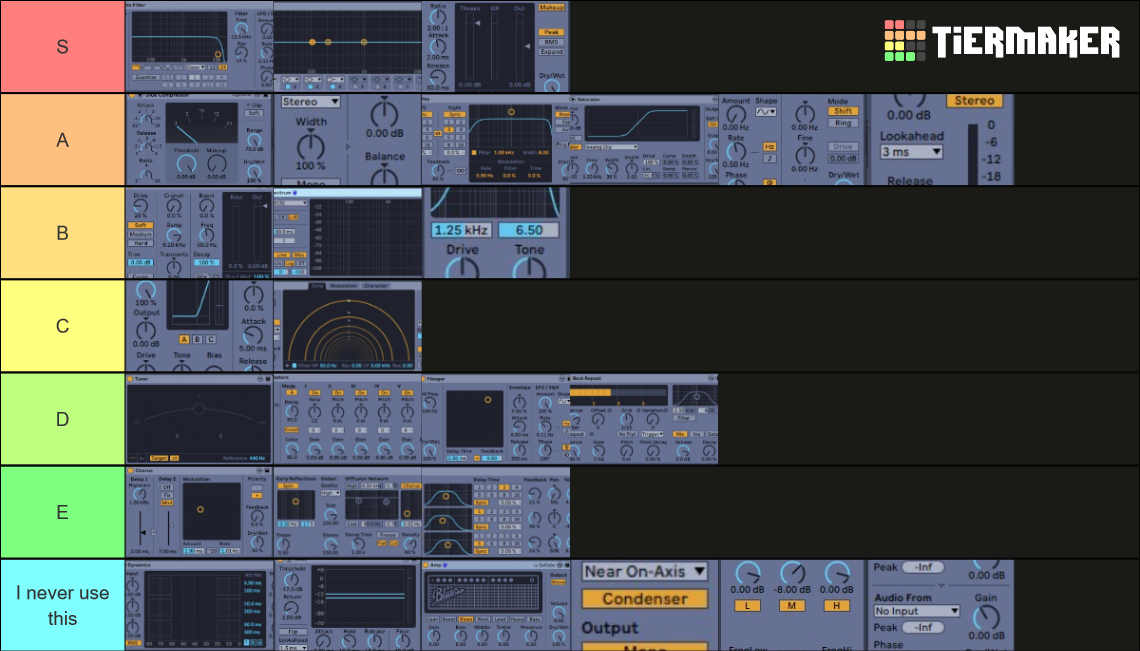The image size is (1140, 651).
Task: Switch to the Modulation tab on Echo
Action: 343,285
